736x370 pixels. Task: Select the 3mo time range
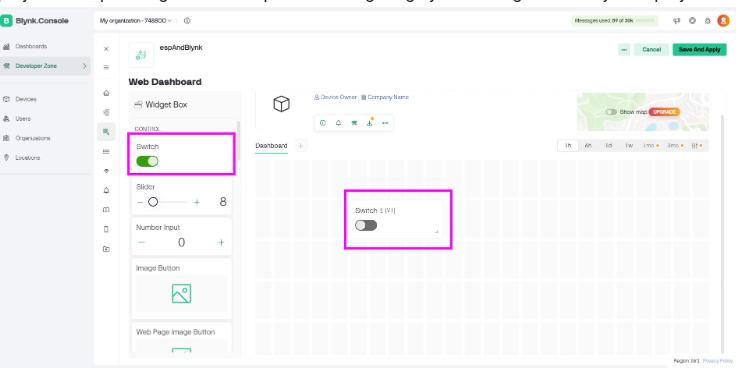(x=675, y=146)
